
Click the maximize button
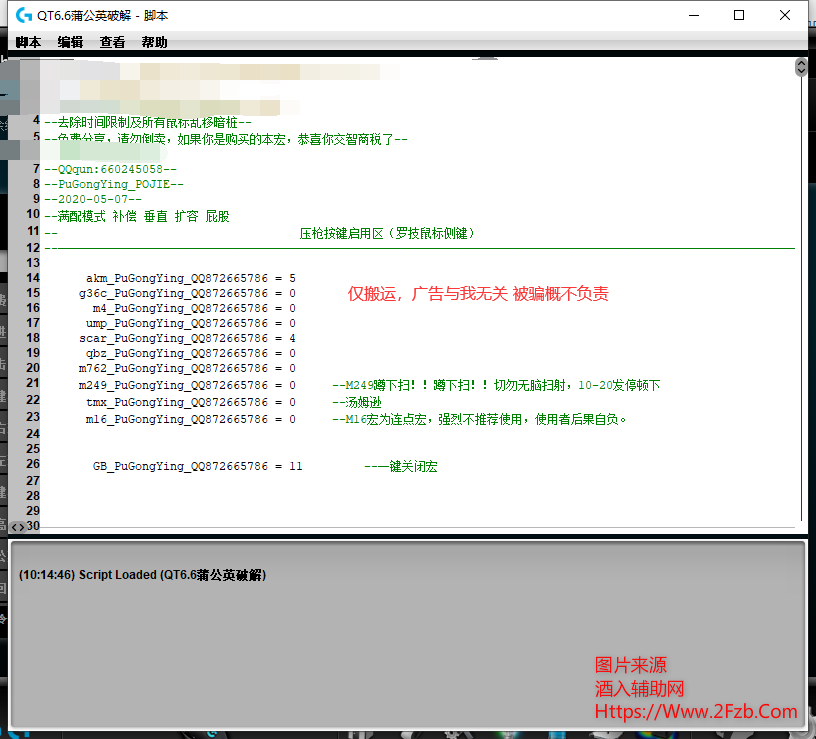(x=738, y=15)
